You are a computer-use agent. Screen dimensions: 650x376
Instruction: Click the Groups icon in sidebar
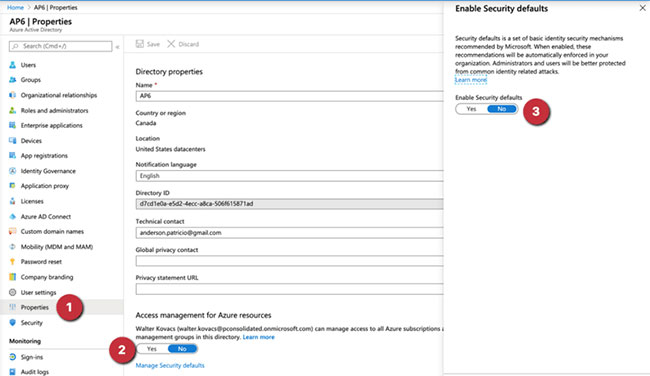[12, 80]
